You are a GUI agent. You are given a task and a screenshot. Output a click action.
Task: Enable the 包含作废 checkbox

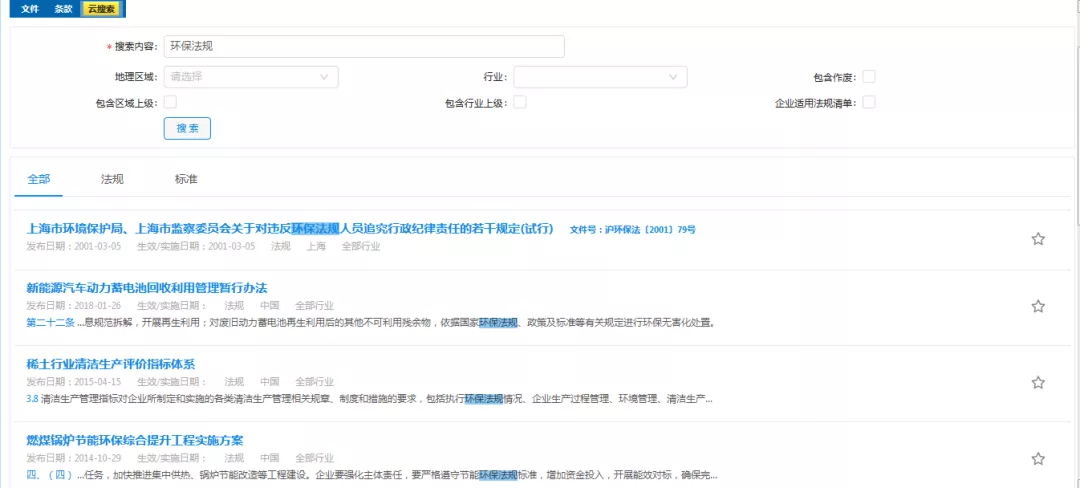click(869, 76)
